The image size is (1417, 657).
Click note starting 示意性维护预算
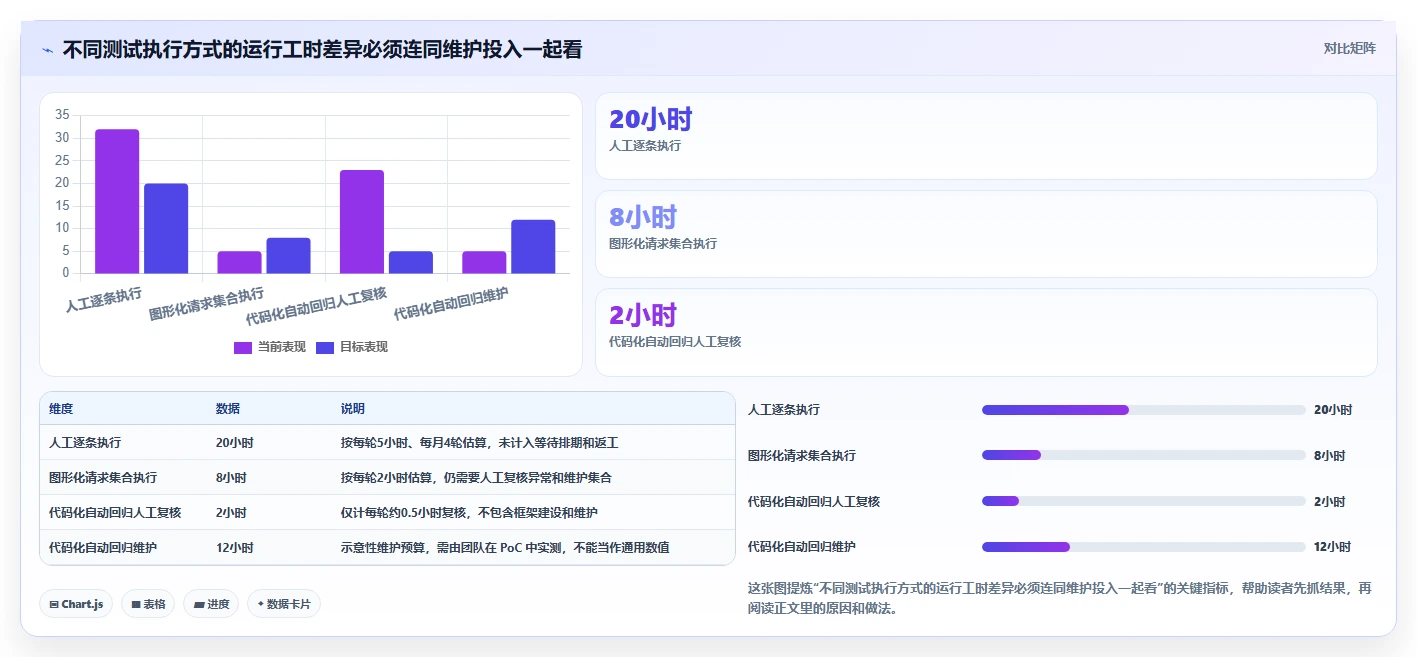pyautogui.click(x=505, y=547)
